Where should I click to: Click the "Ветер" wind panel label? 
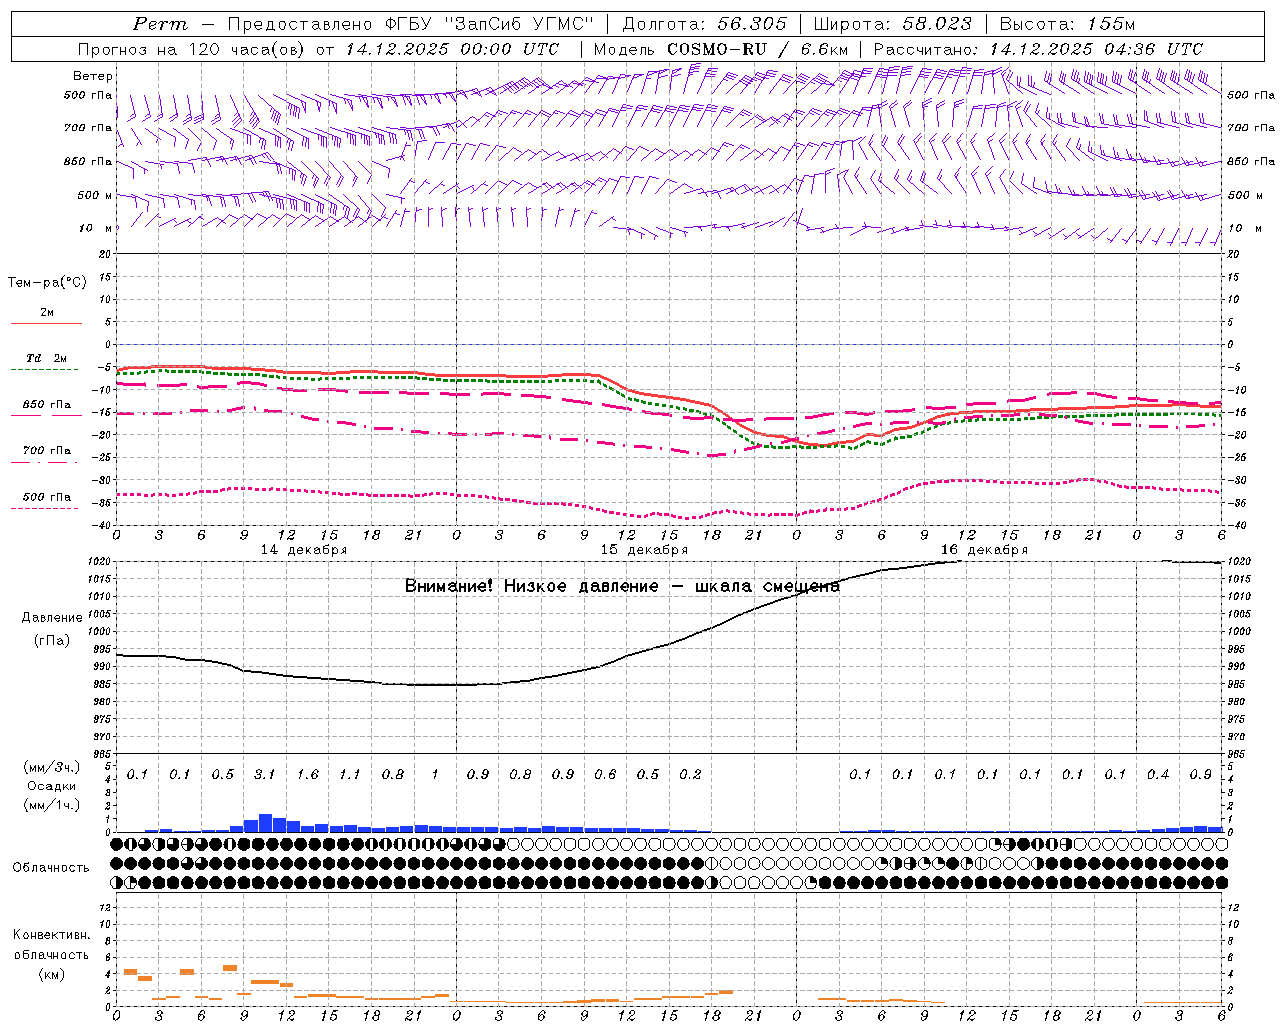(x=93, y=76)
